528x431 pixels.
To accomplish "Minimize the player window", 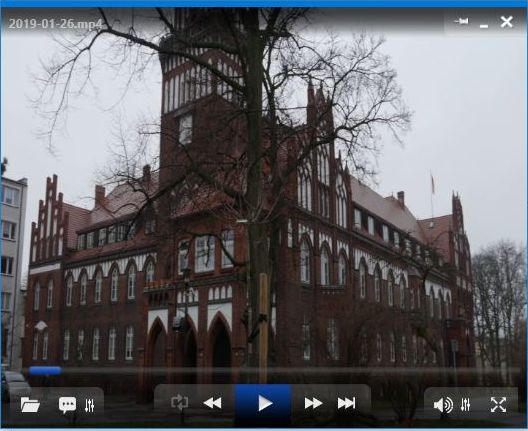I will click(484, 26).
